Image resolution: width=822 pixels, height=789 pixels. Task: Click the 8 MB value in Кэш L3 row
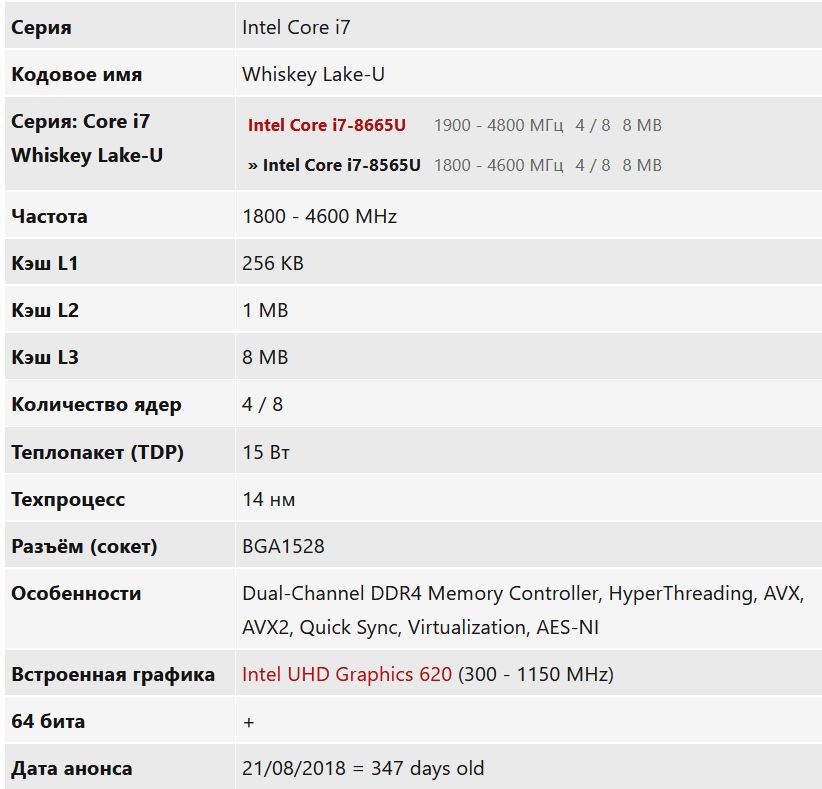tap(265, 357)
